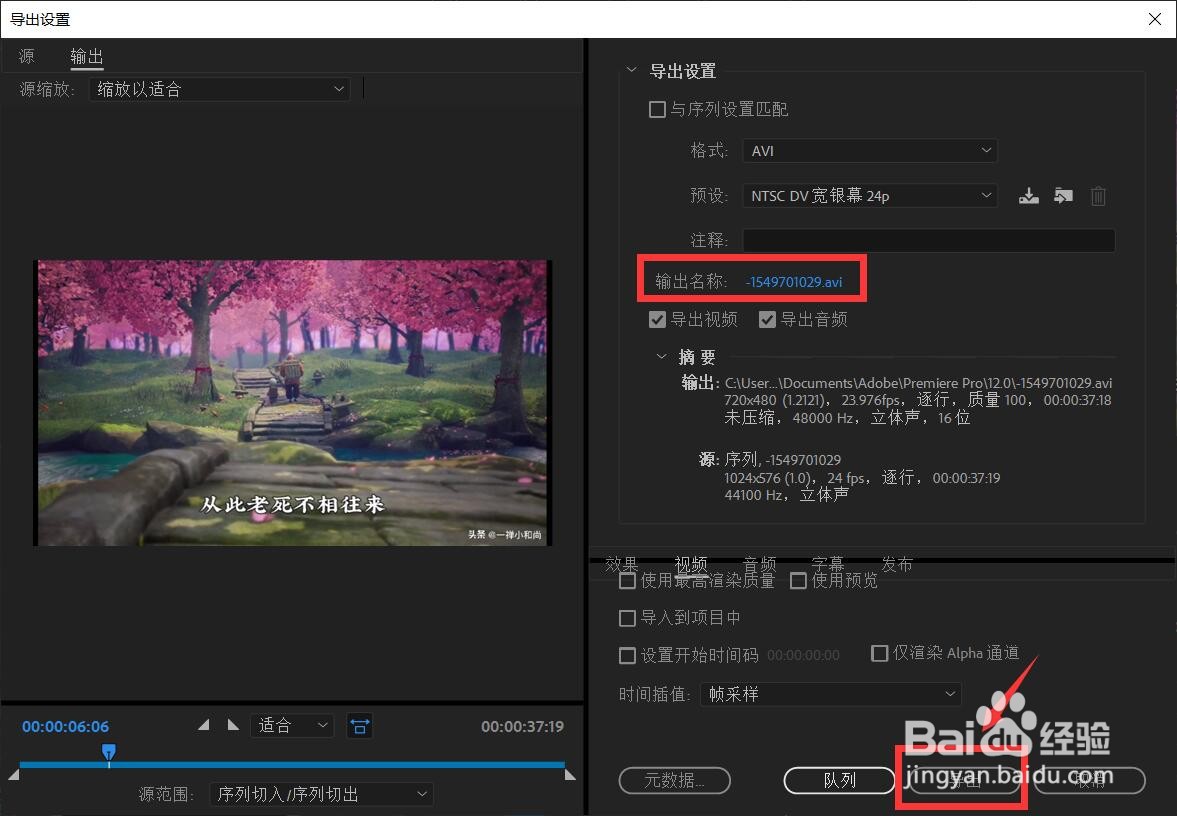Screen dimensions: 1177x816
Task: Open the 源缩放 dropdown
Action: [220, 89]
